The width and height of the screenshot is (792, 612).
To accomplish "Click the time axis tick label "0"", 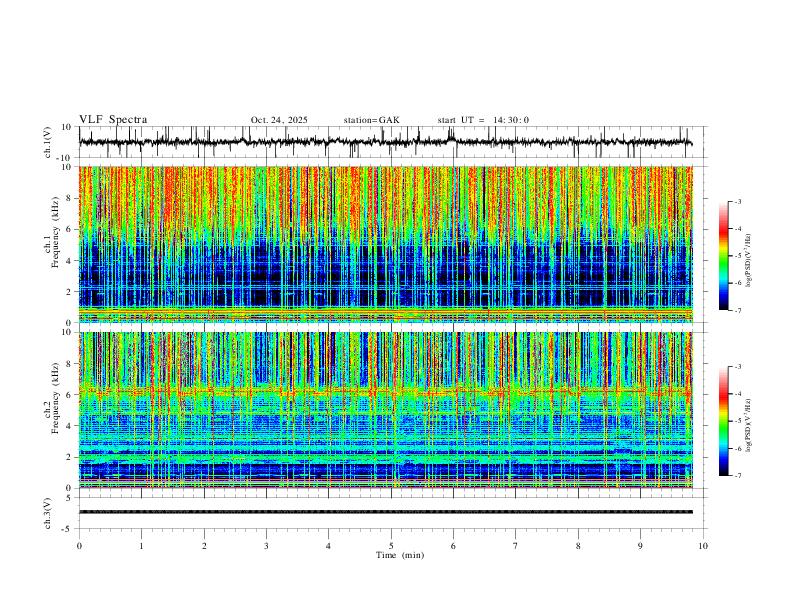I will click(79, 546).
